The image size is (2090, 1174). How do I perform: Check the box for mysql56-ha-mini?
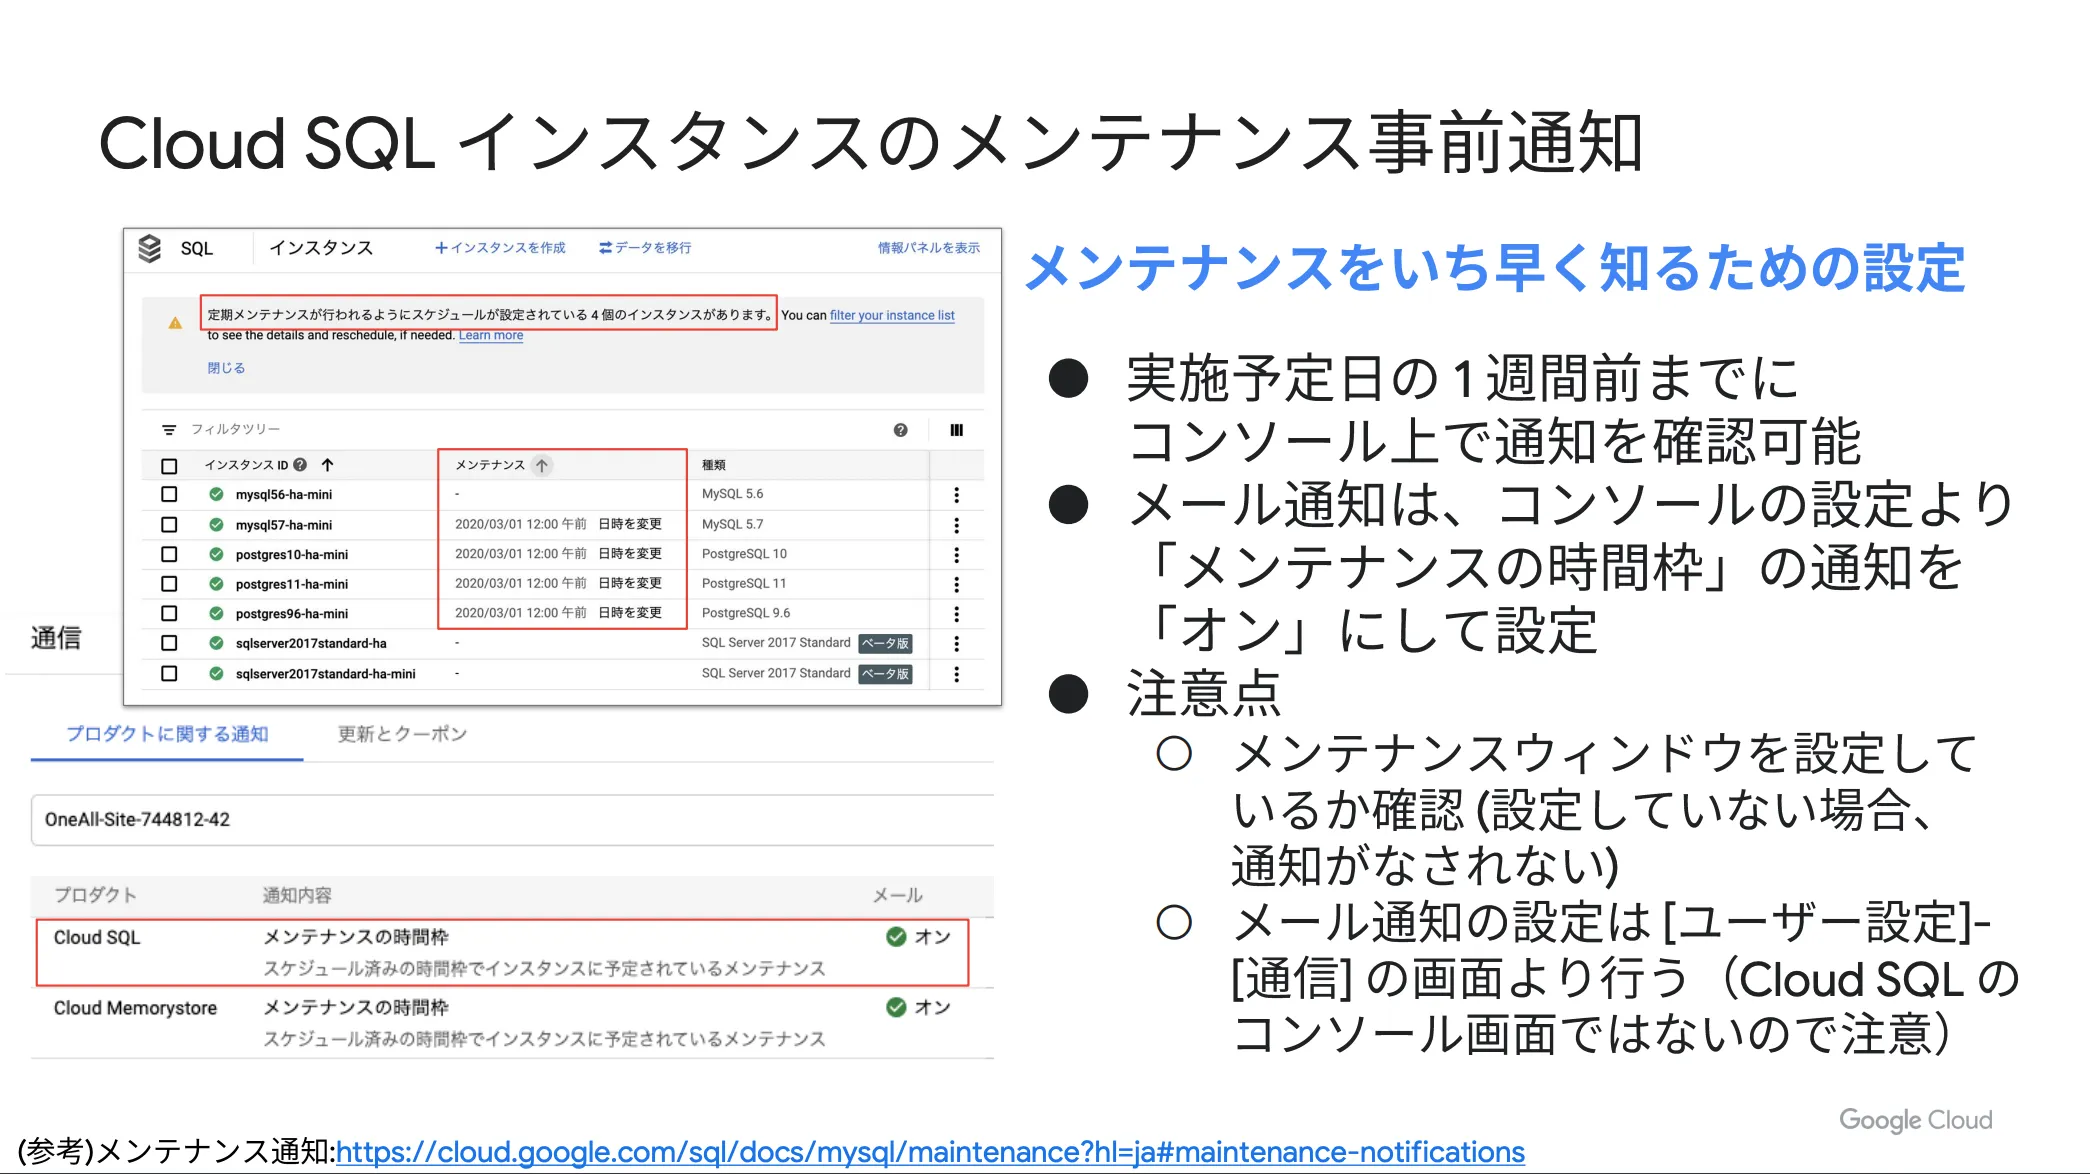pyautogui.click(x=169, y=495)
